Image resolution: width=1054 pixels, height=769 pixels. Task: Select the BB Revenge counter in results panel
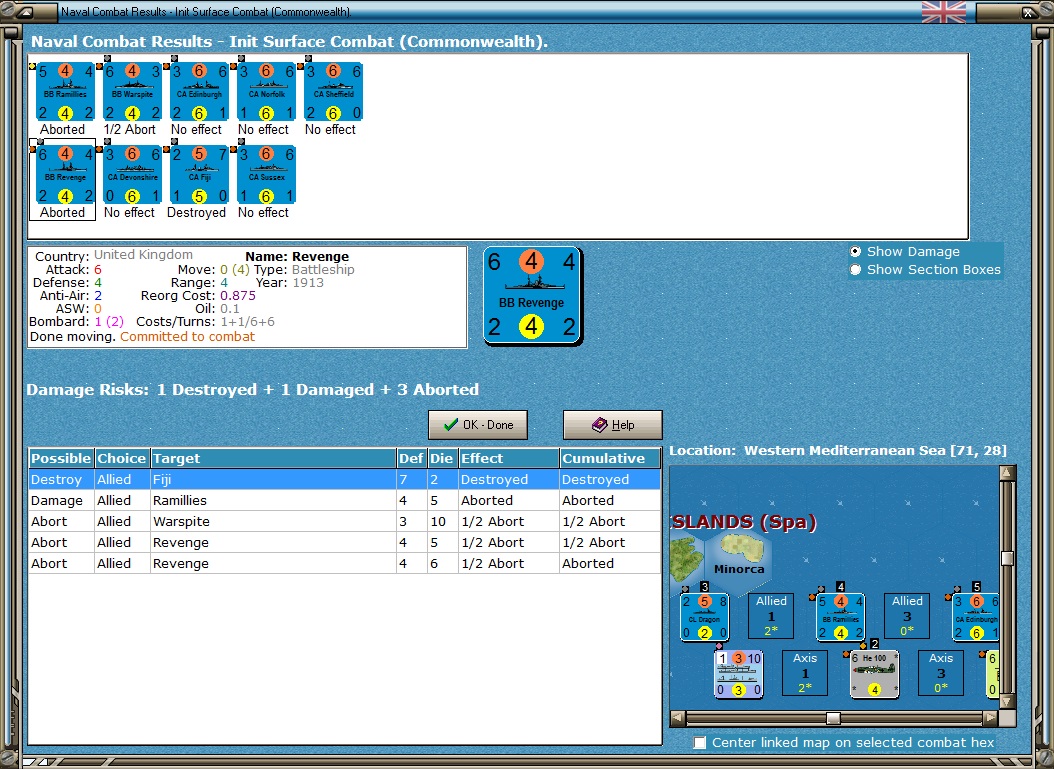coord(65,175)
